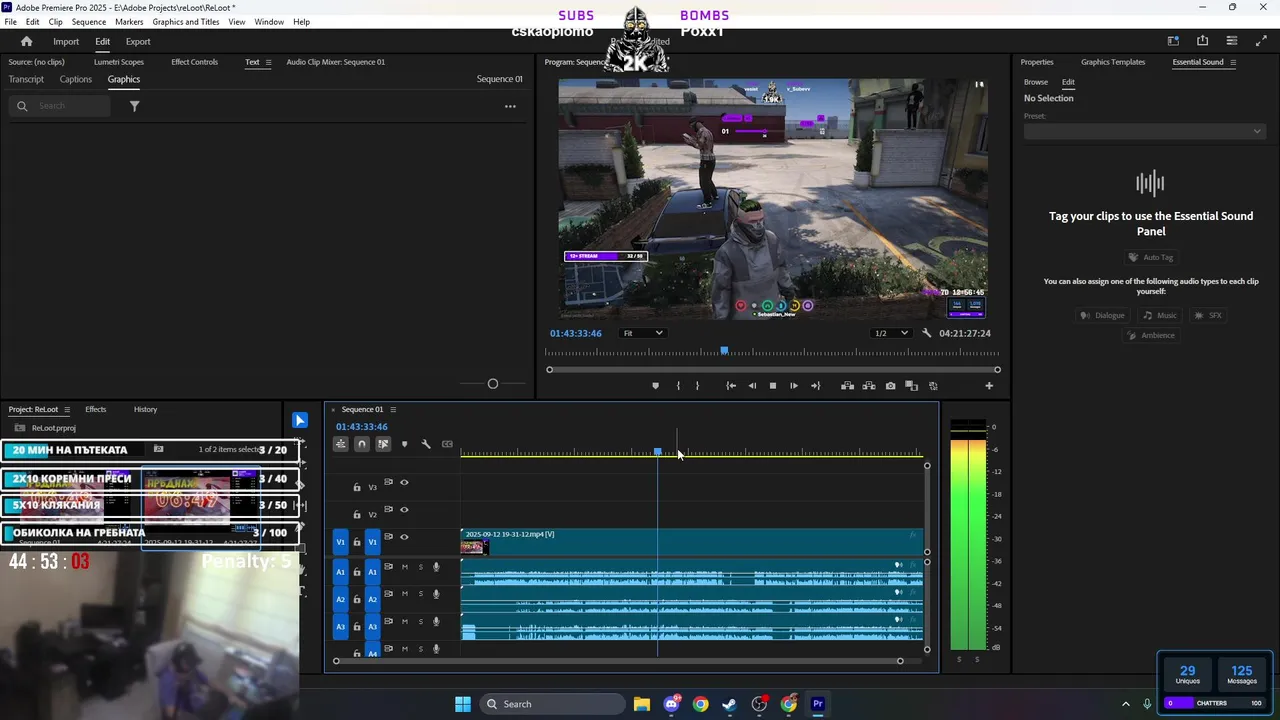The width and height of the screenshot is (1280, 720).
Task: Click the Caption track options icon
Action: point(447,444)
